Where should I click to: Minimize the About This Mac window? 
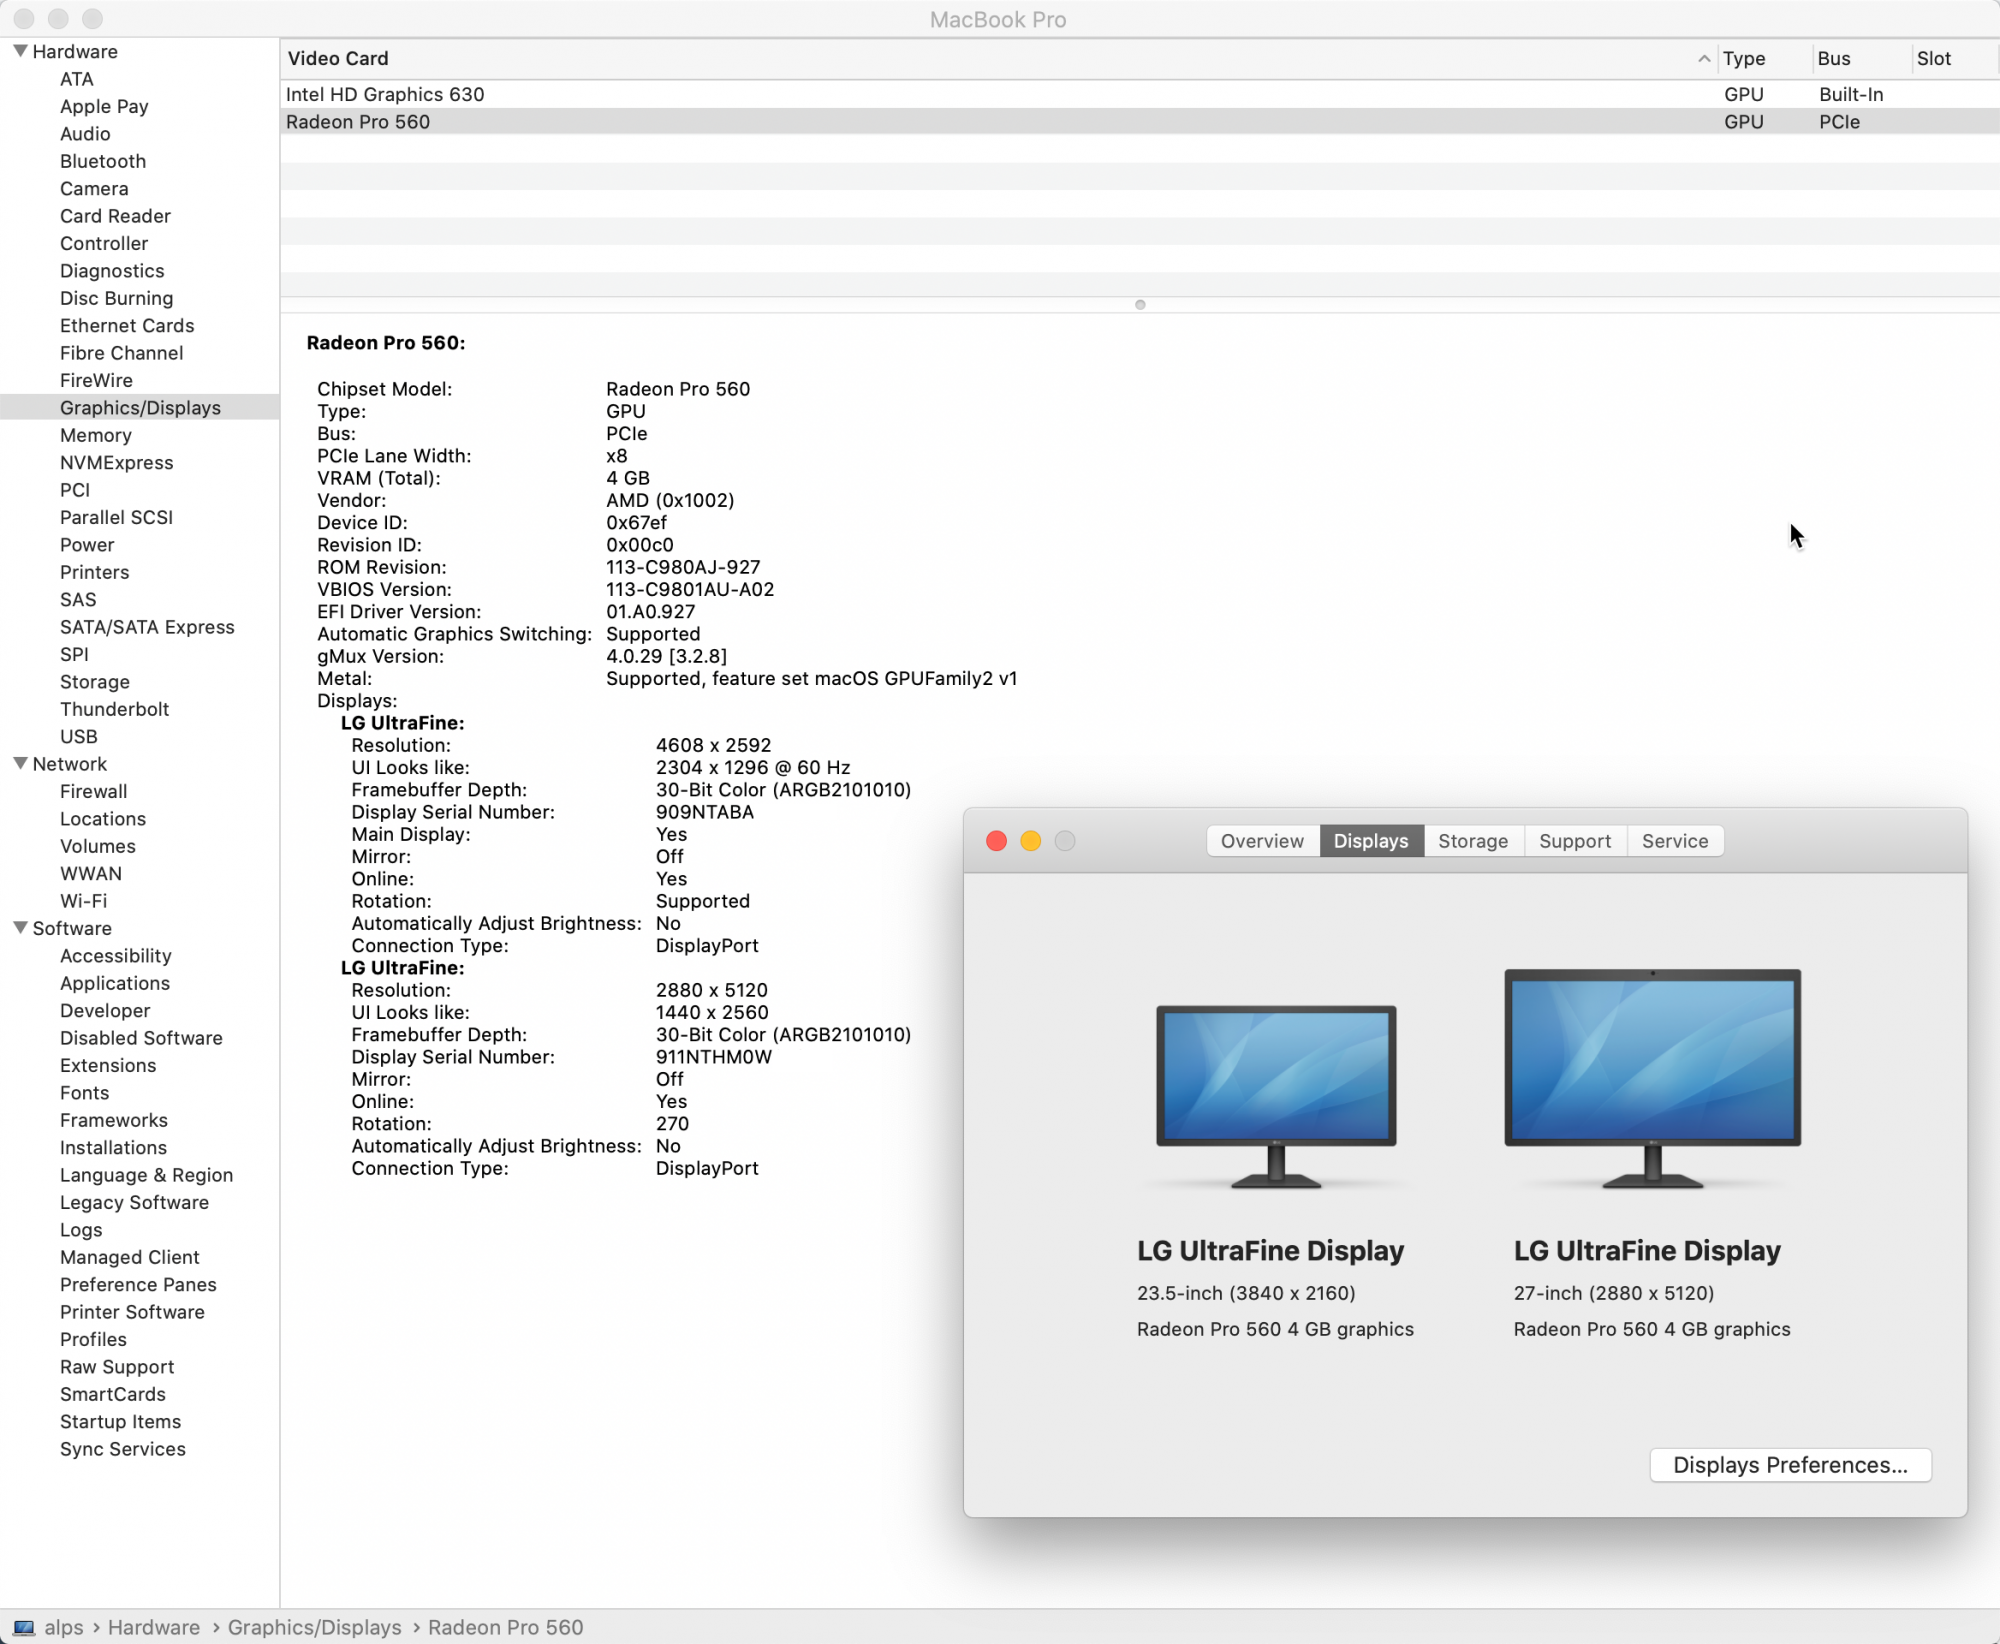point(1031,841)
